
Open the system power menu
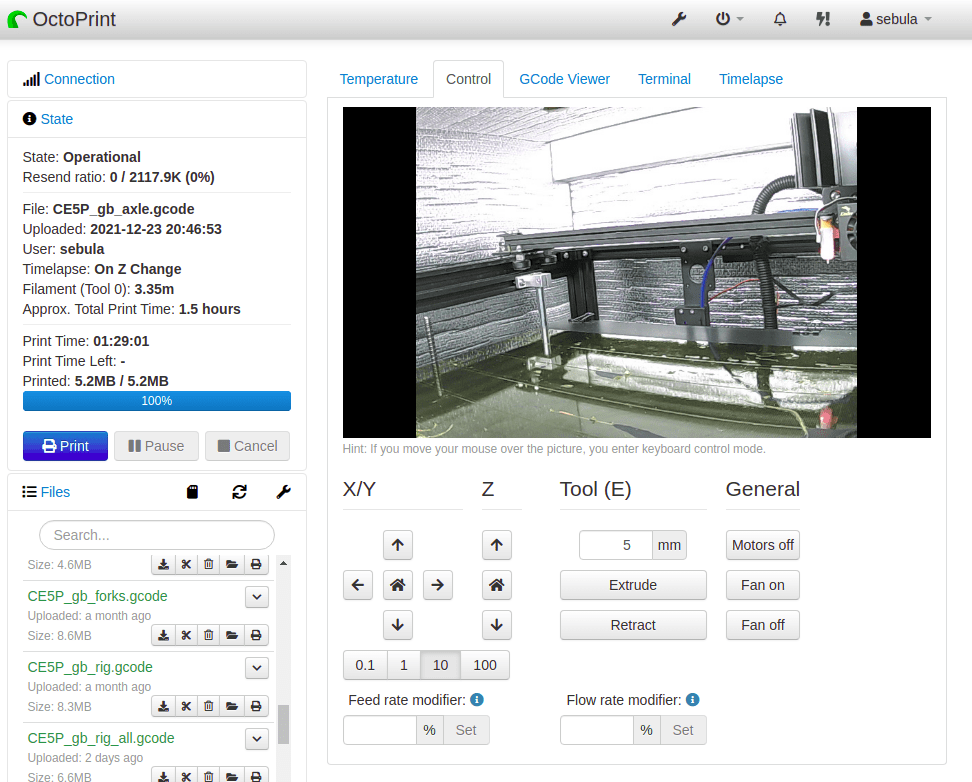(729, 19)
